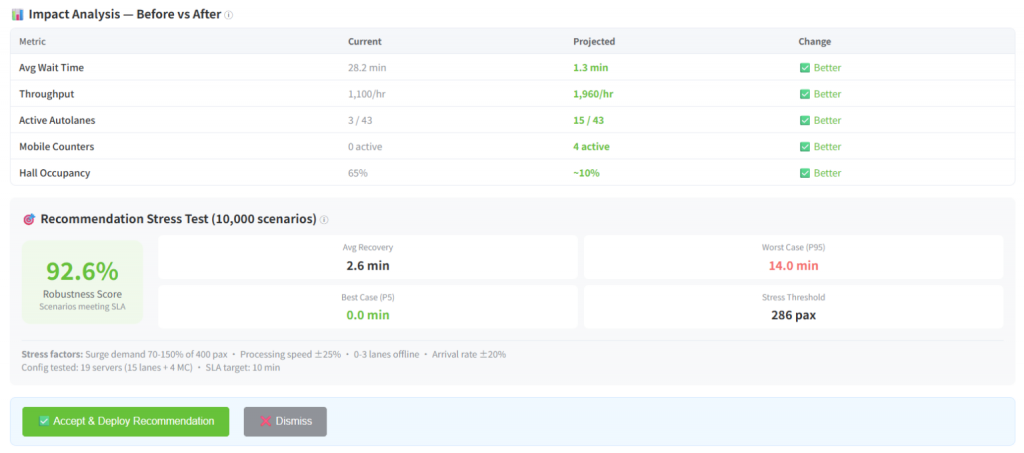The image size is (1024, 453).
Task: Click the target icon beside Recommendation Stress Test
Action: (28, 219)
